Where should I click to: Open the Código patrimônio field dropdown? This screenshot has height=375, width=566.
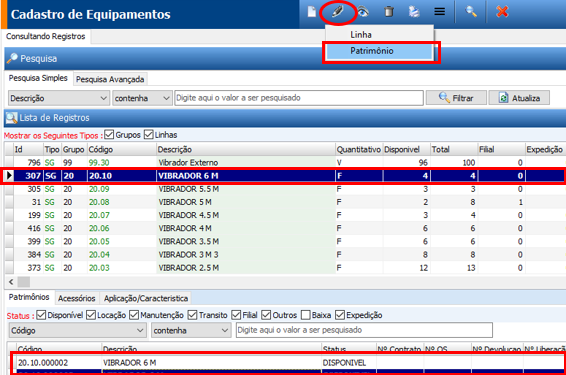point(78,330)
